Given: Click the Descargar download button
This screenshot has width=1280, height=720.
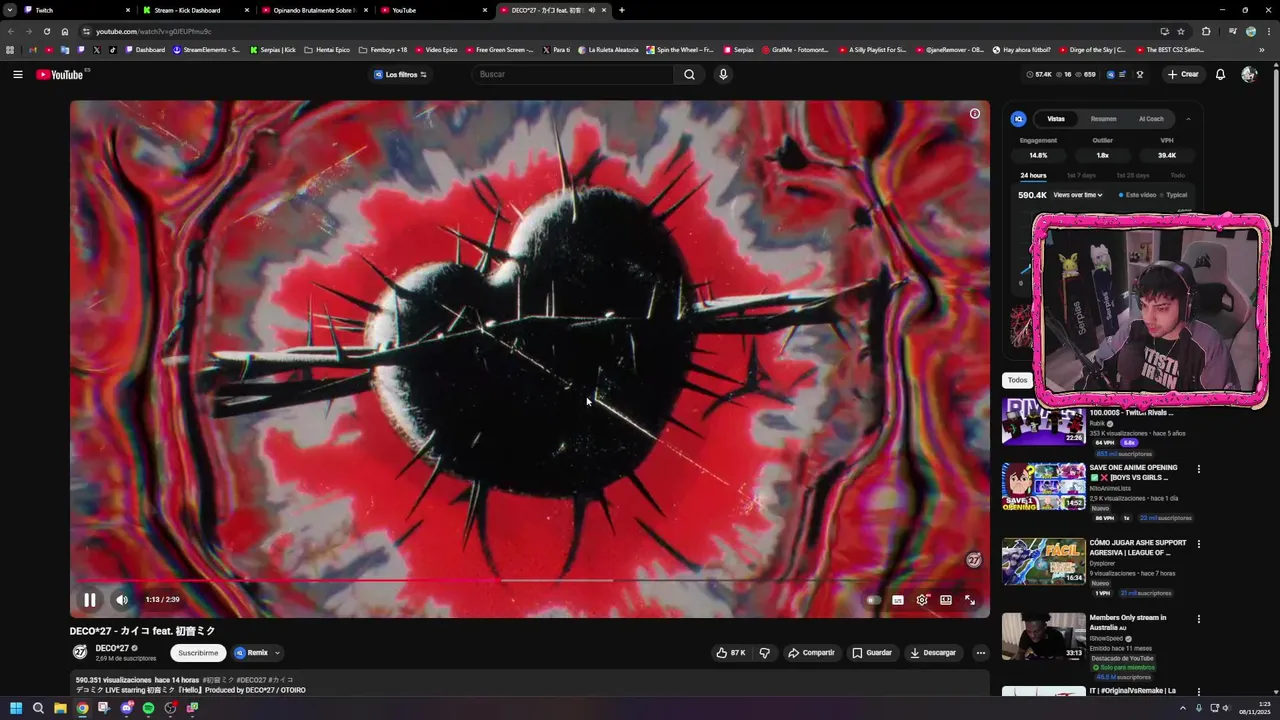Looking at the screenshot, I should coord(933,653).
